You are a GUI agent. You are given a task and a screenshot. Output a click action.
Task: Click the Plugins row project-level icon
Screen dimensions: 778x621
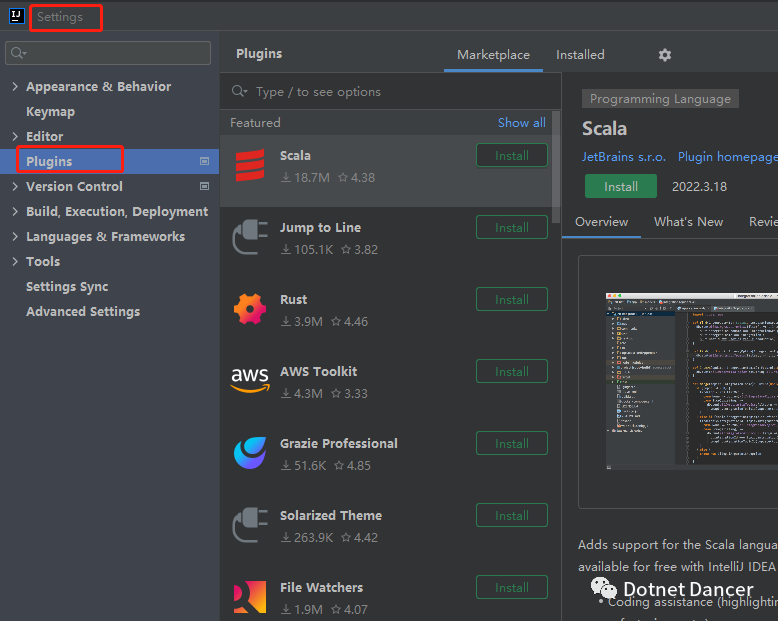coord(204,161)
